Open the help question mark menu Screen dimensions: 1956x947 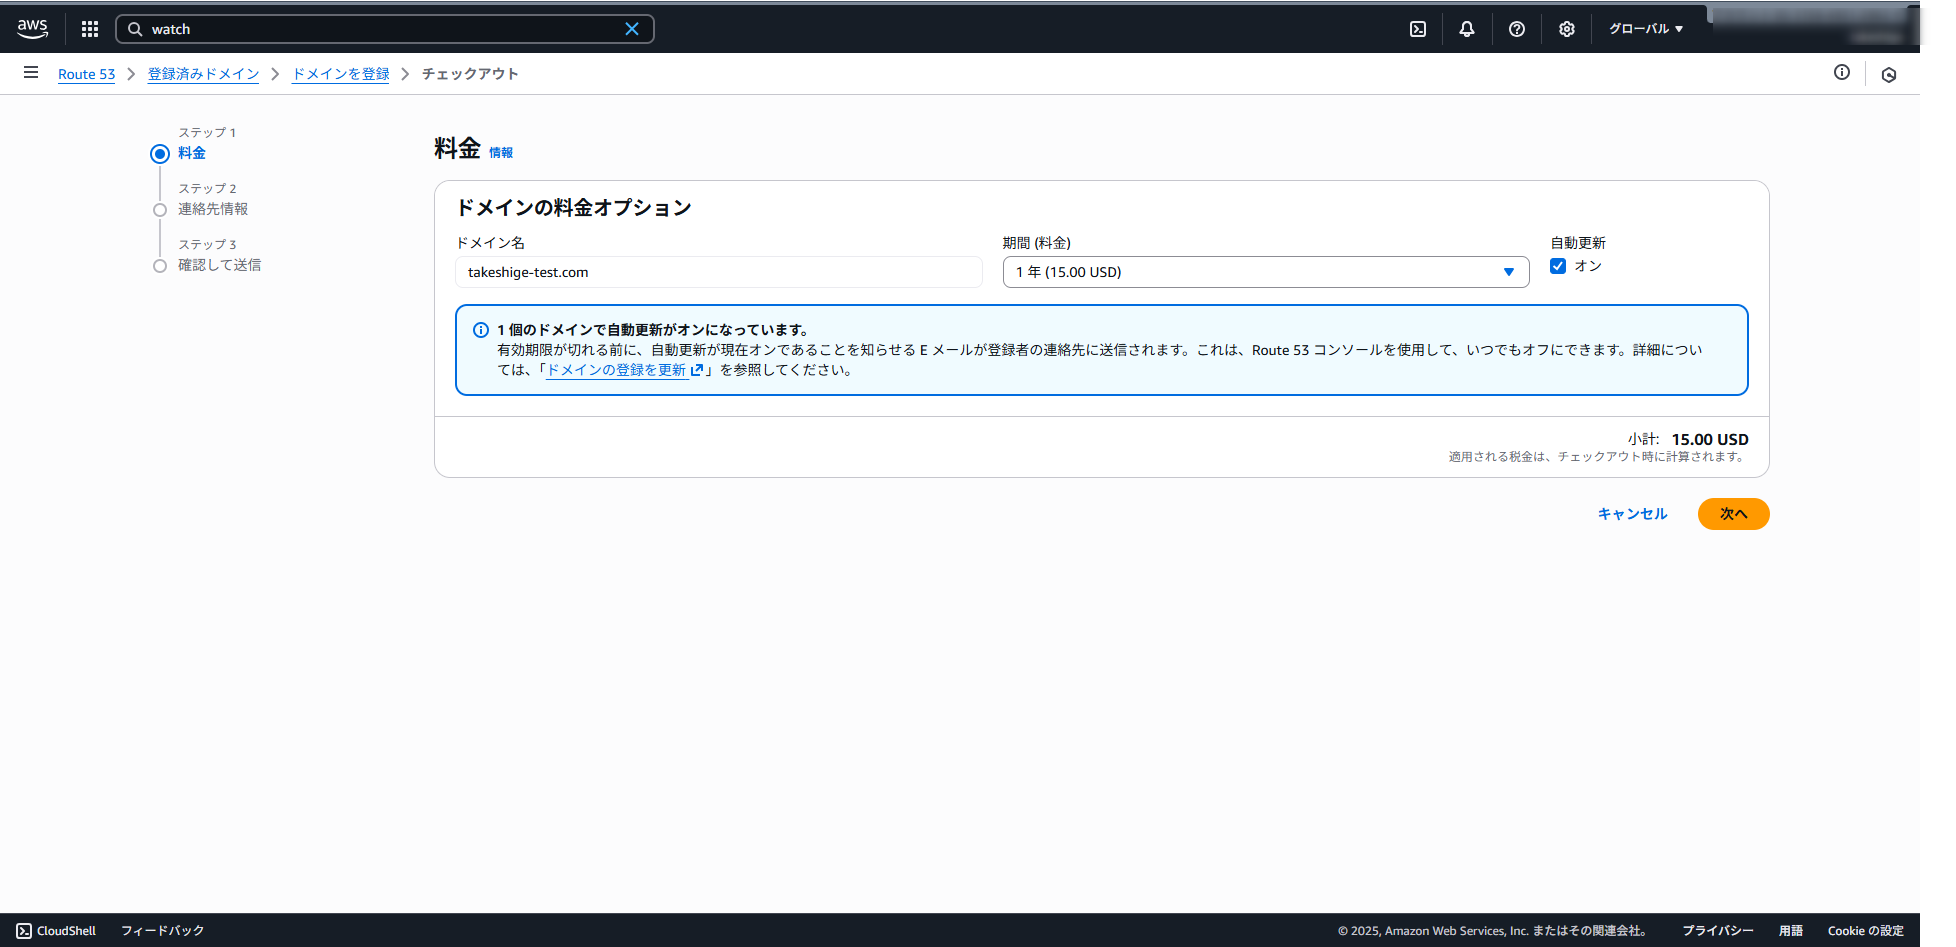click(x=1517, y=29)
